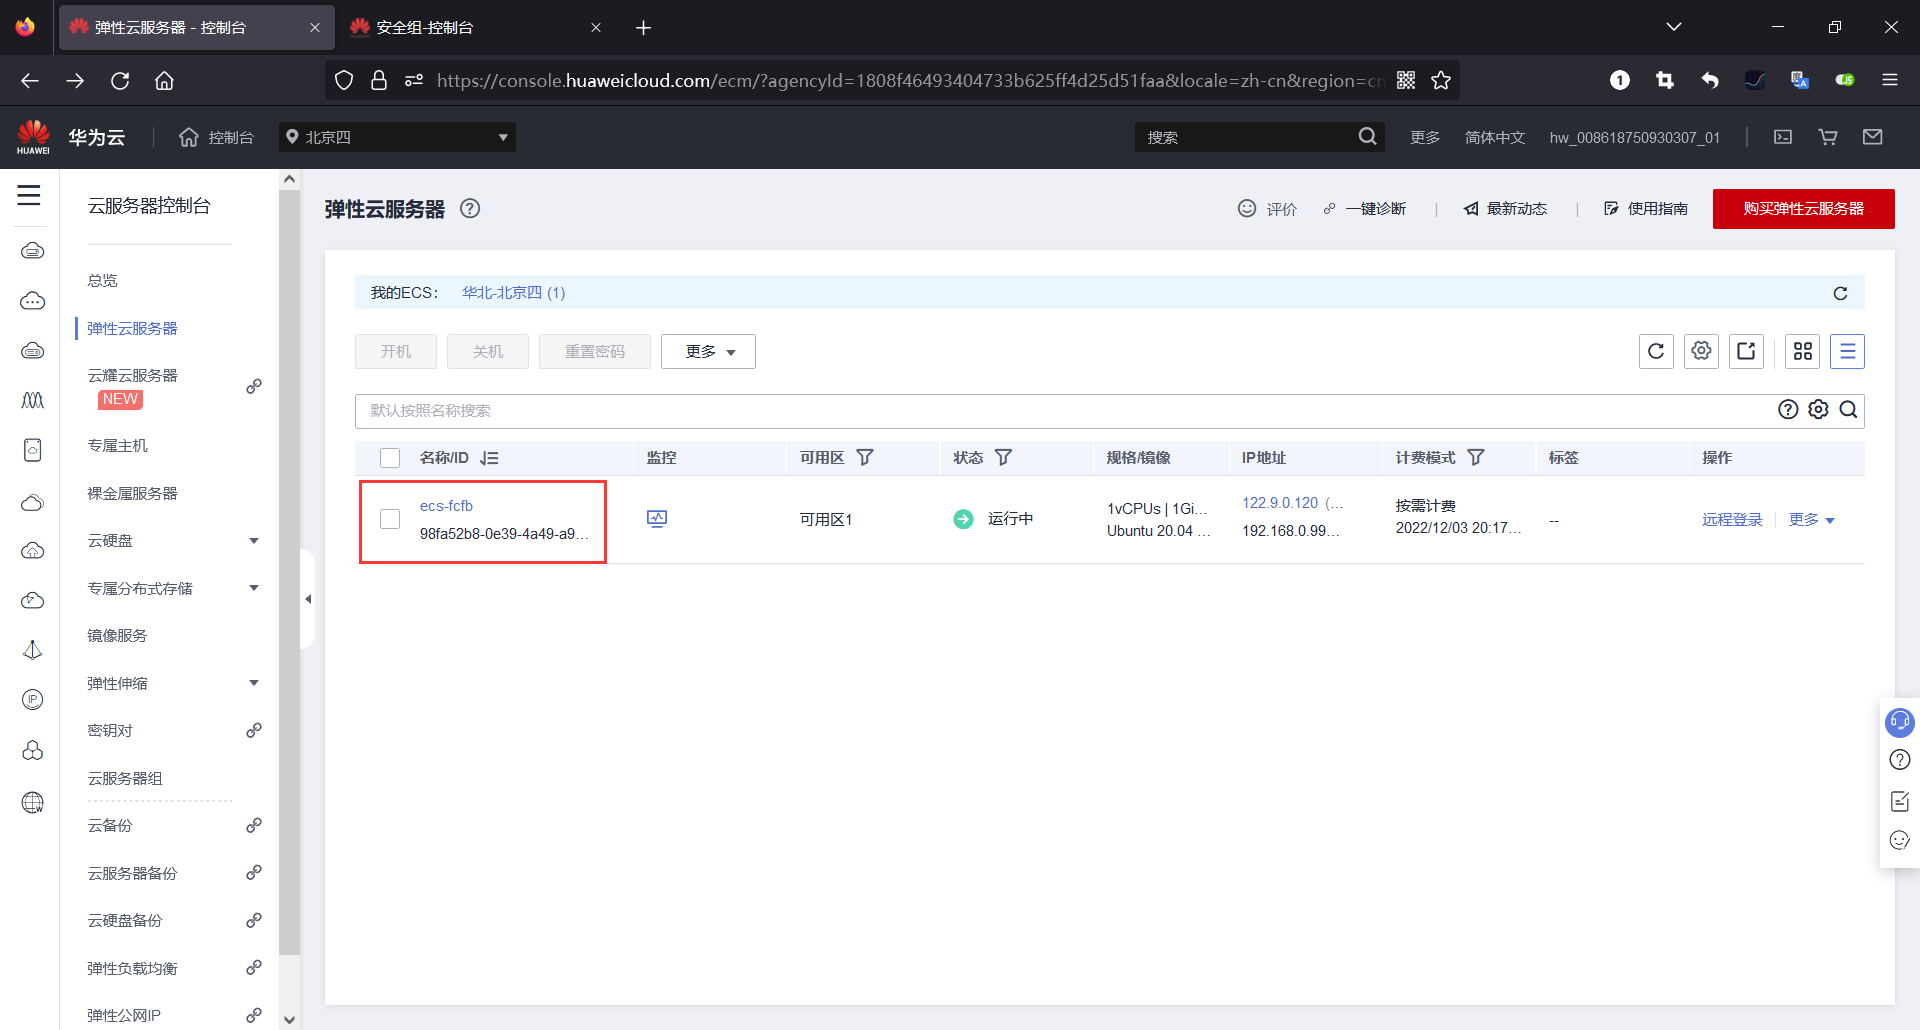1920x1030 pixels.
Task: Open help icon beside page title
Action: [x=470, y=209]
